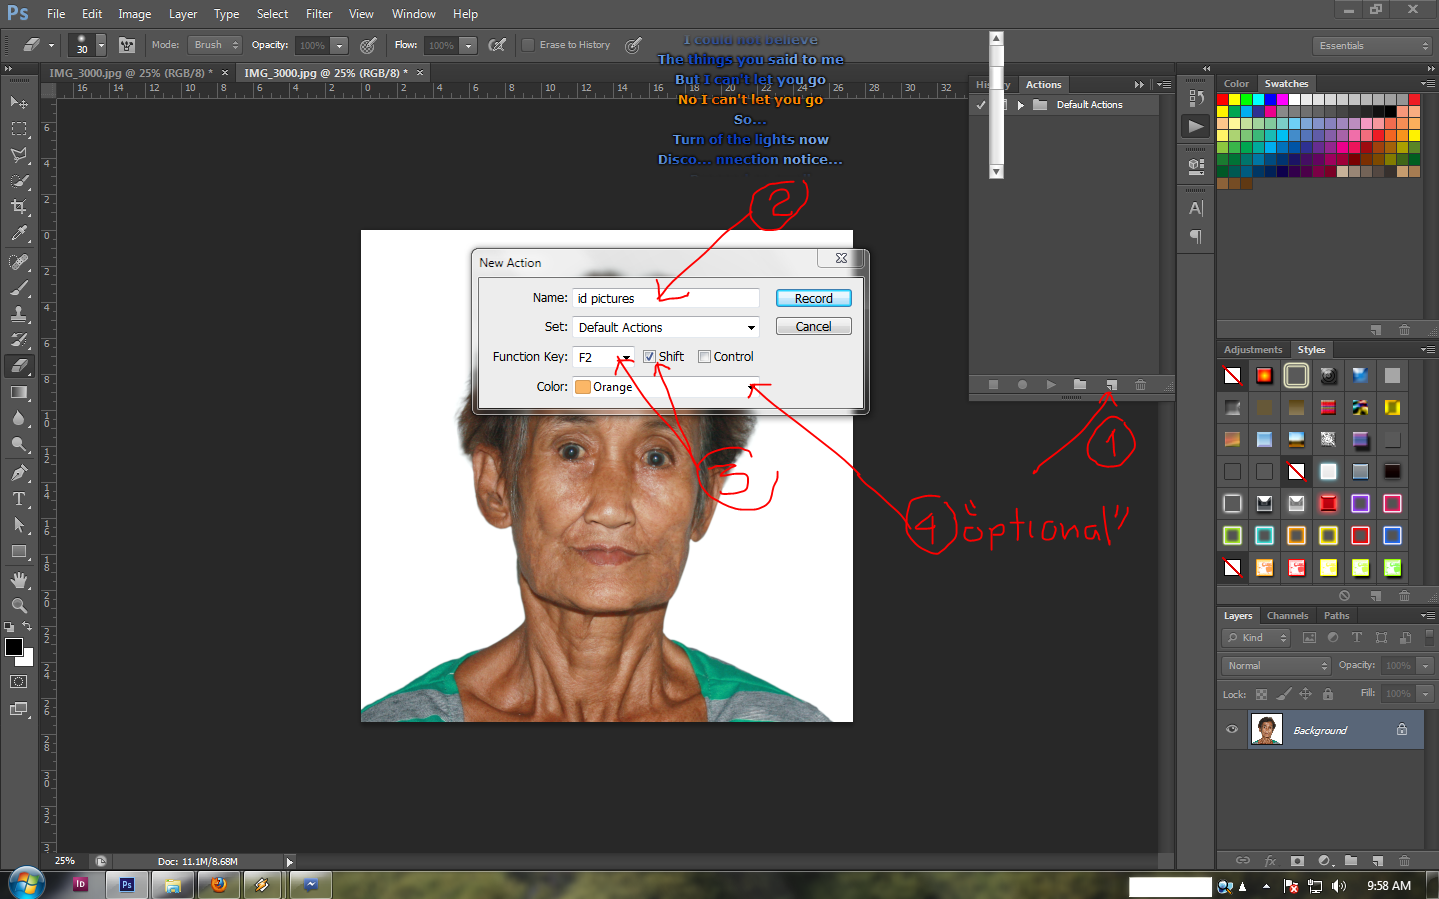The height and width of the screenshot is (899, 1439).
Task: Click Cancel in the New Action dialog
Action: pyautogui.click(x=814, y=327)
